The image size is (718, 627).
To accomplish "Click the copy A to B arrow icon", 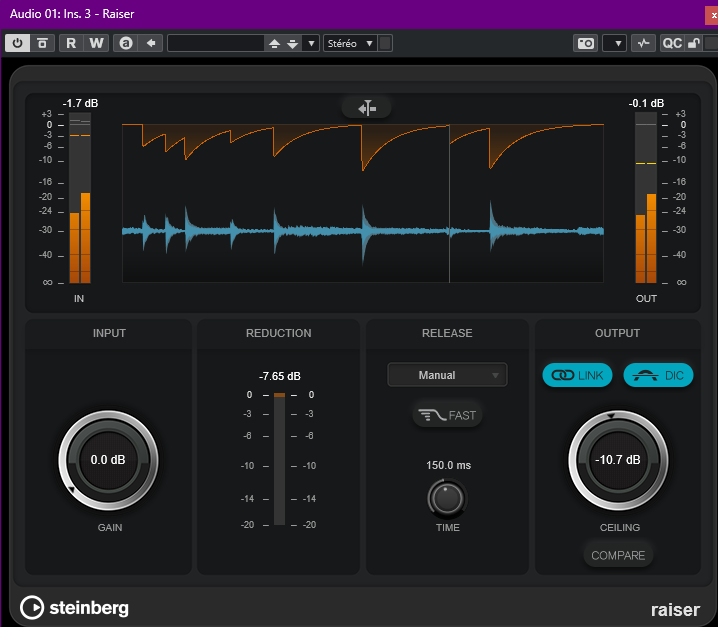I will 151,43.
